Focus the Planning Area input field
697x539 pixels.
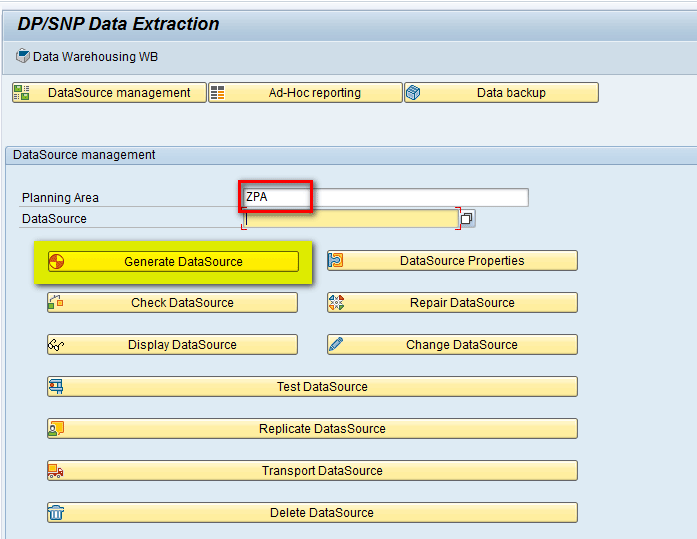pos(385,198)
